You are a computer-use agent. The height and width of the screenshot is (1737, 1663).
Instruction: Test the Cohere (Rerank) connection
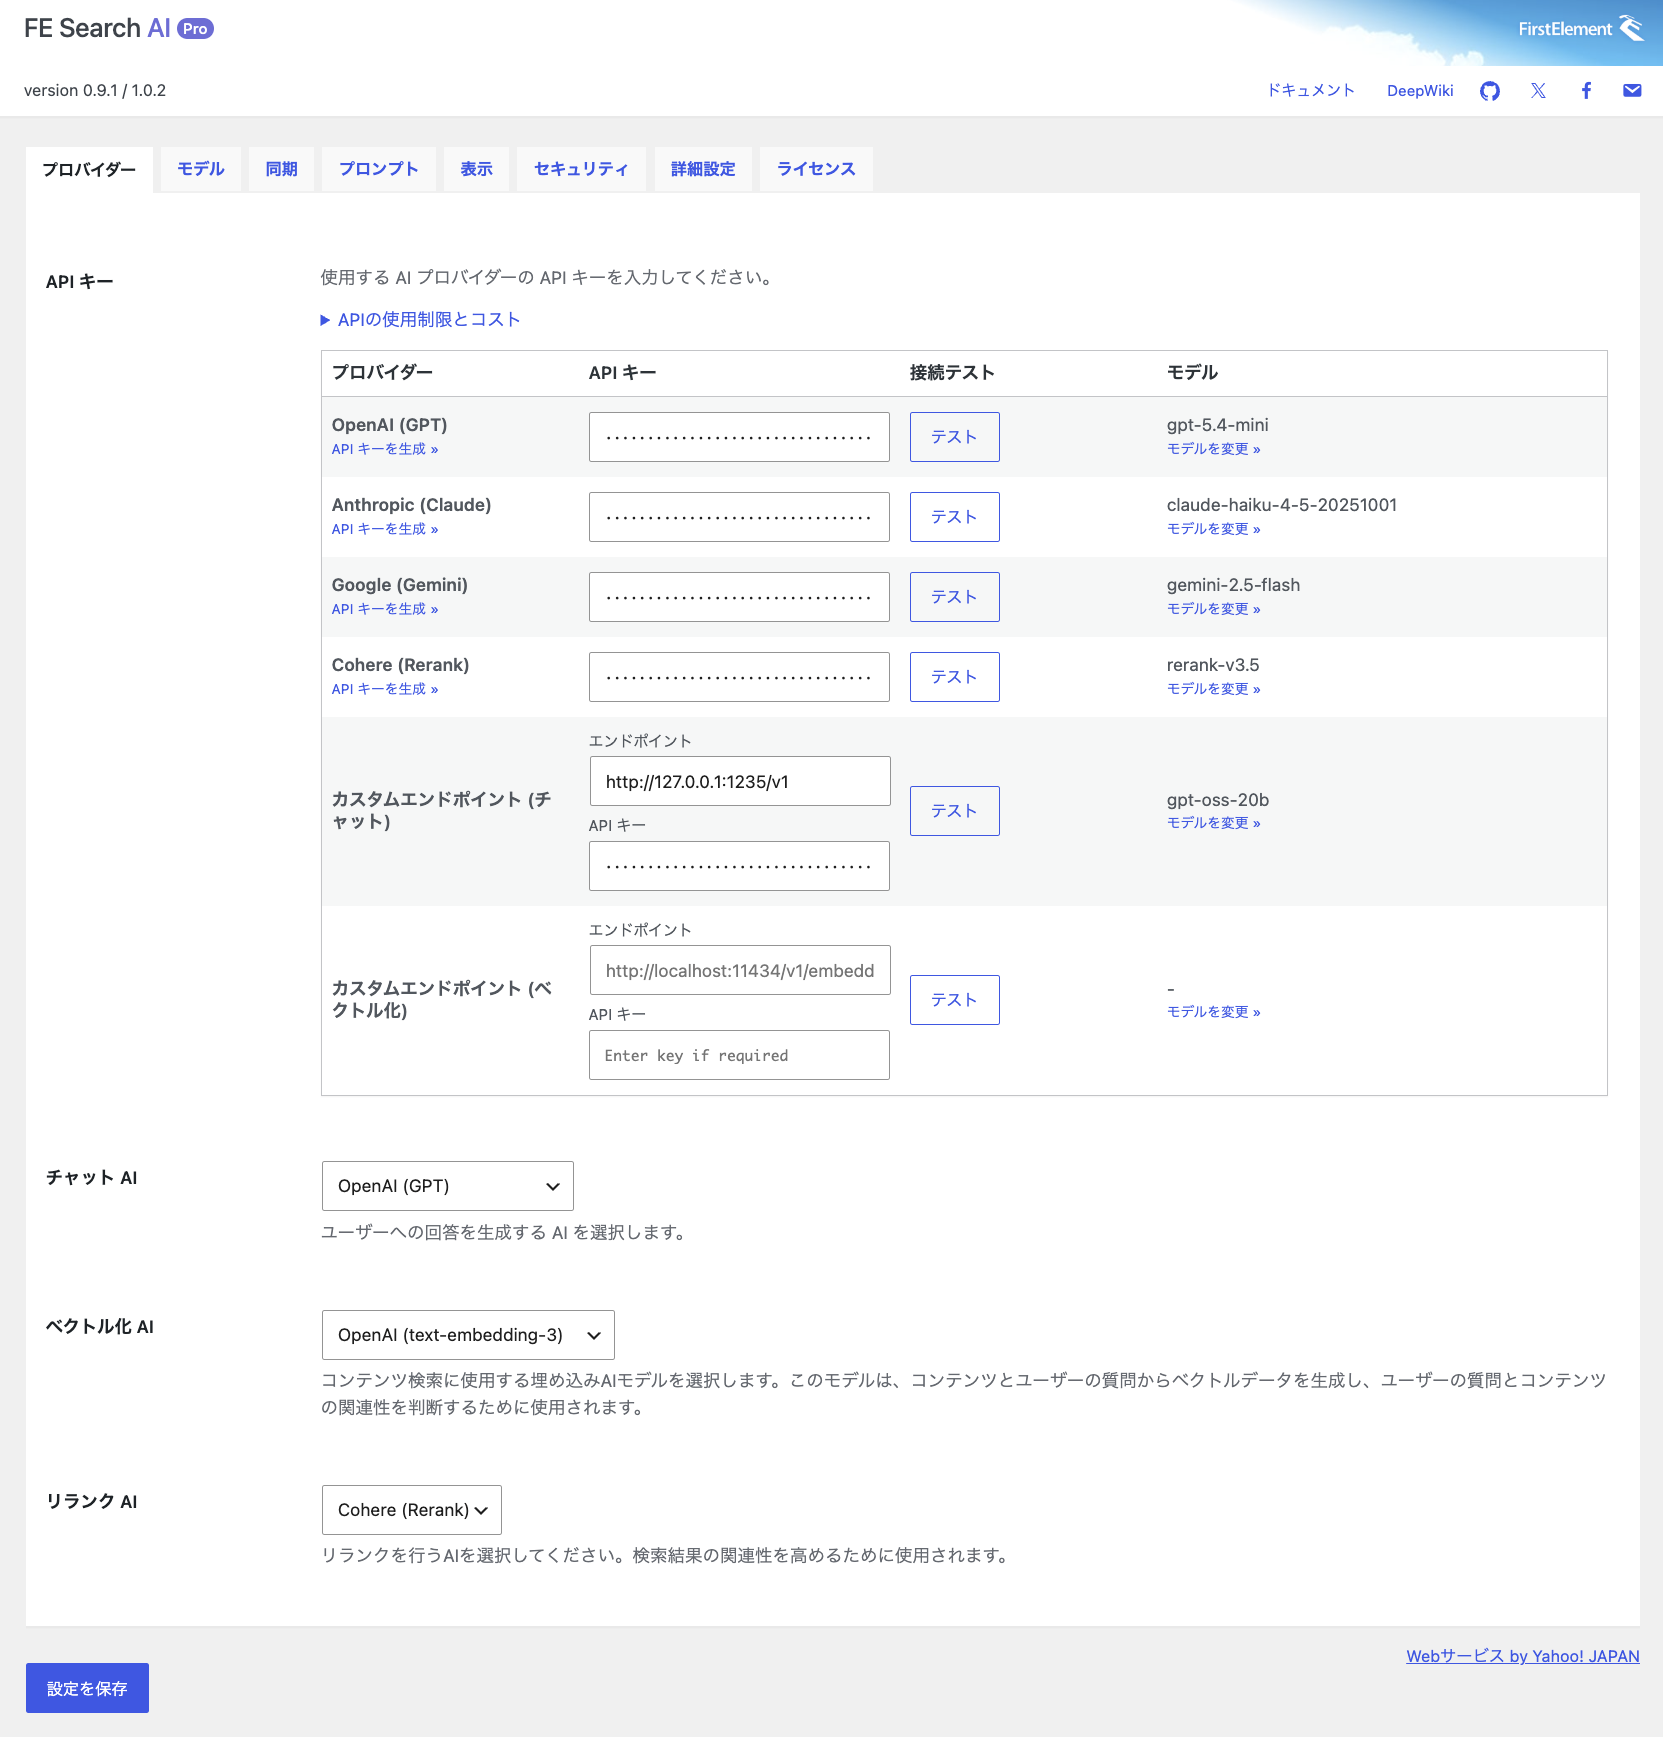(x=954, y=677)
